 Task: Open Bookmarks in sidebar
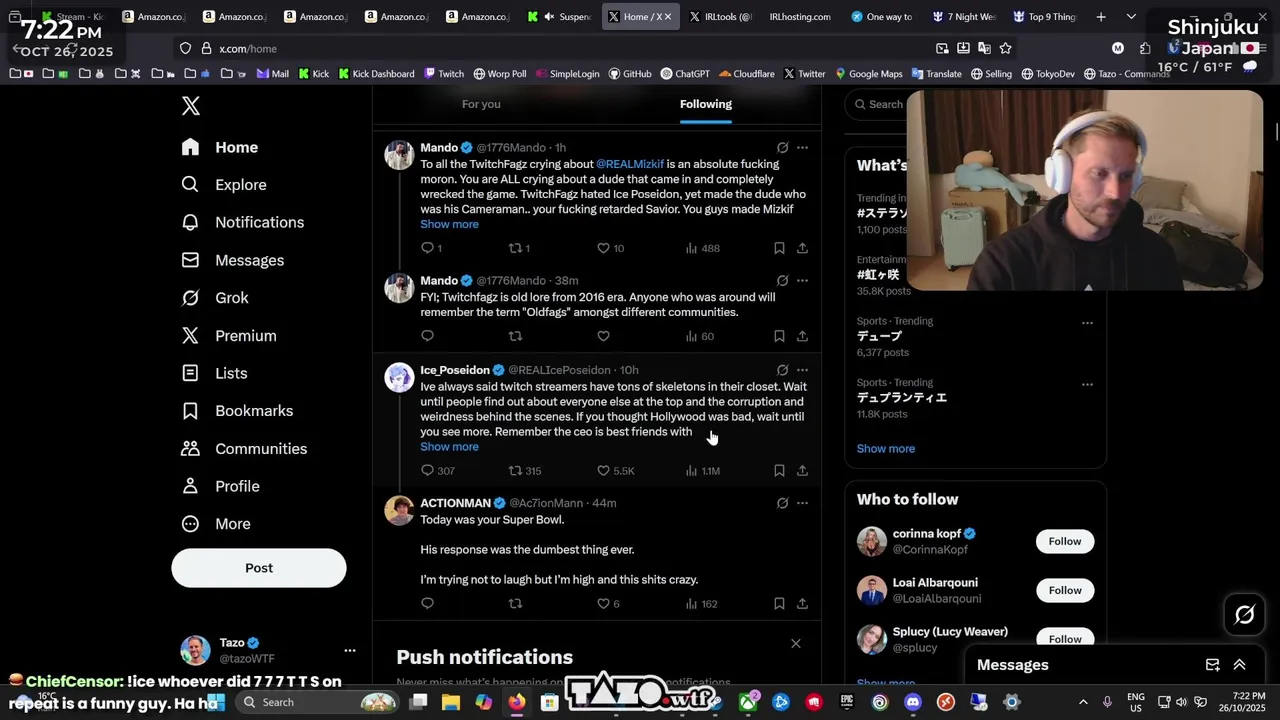click(x=237, y=411)
